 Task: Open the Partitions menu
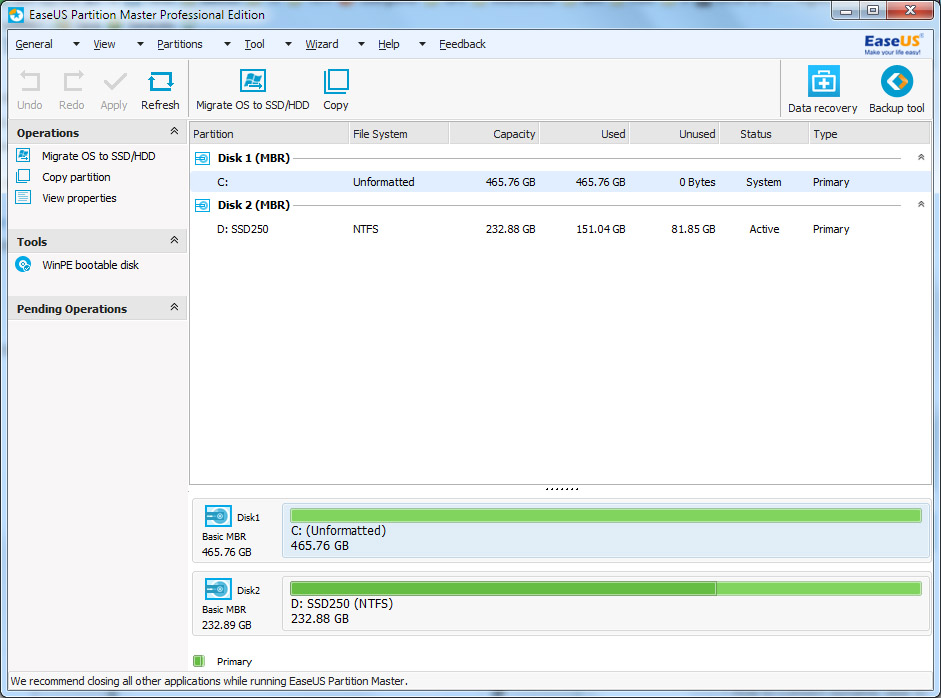tap(180, 44)
